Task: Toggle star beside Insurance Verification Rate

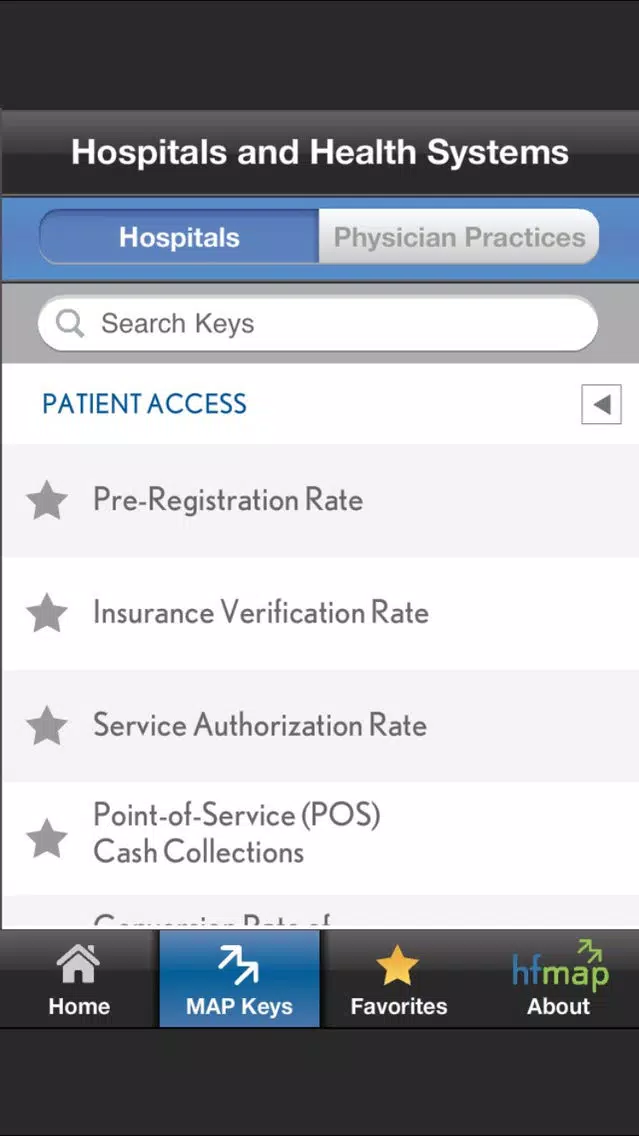Action: click(x=47, y=613)
